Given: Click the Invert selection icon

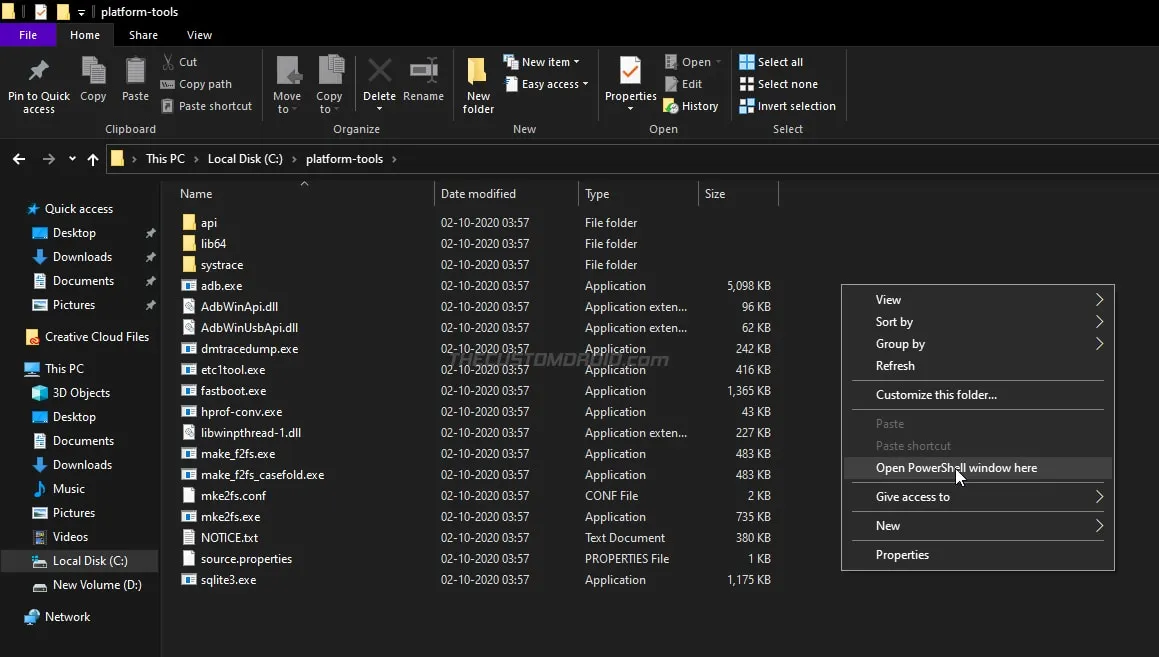Looking at the screenshot, I should (x=787, y=105).
